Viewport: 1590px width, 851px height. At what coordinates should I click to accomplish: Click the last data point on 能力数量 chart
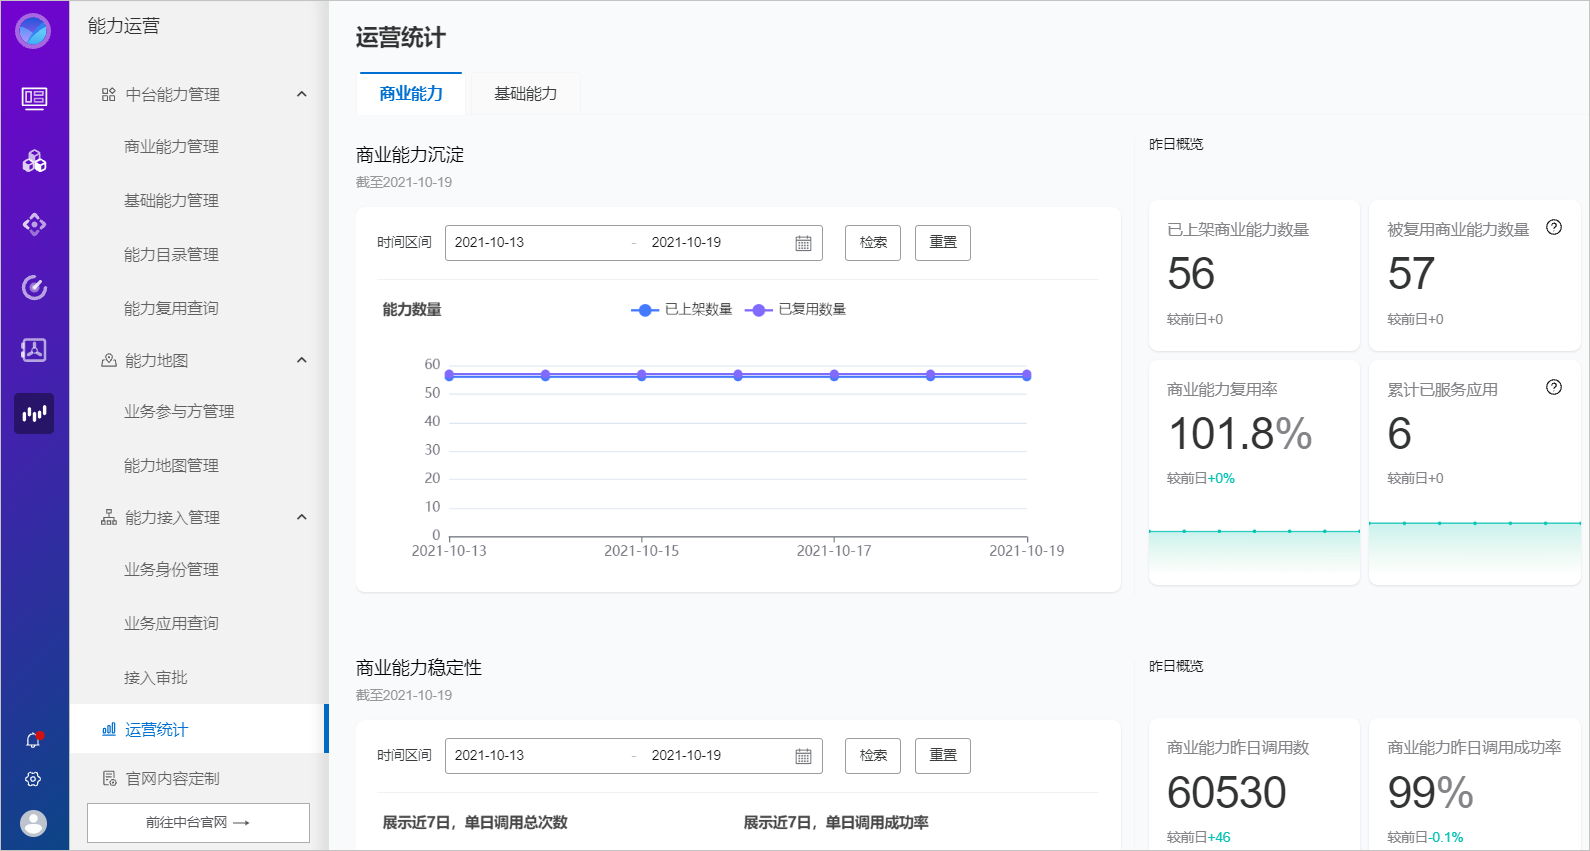click(1027, 375)
